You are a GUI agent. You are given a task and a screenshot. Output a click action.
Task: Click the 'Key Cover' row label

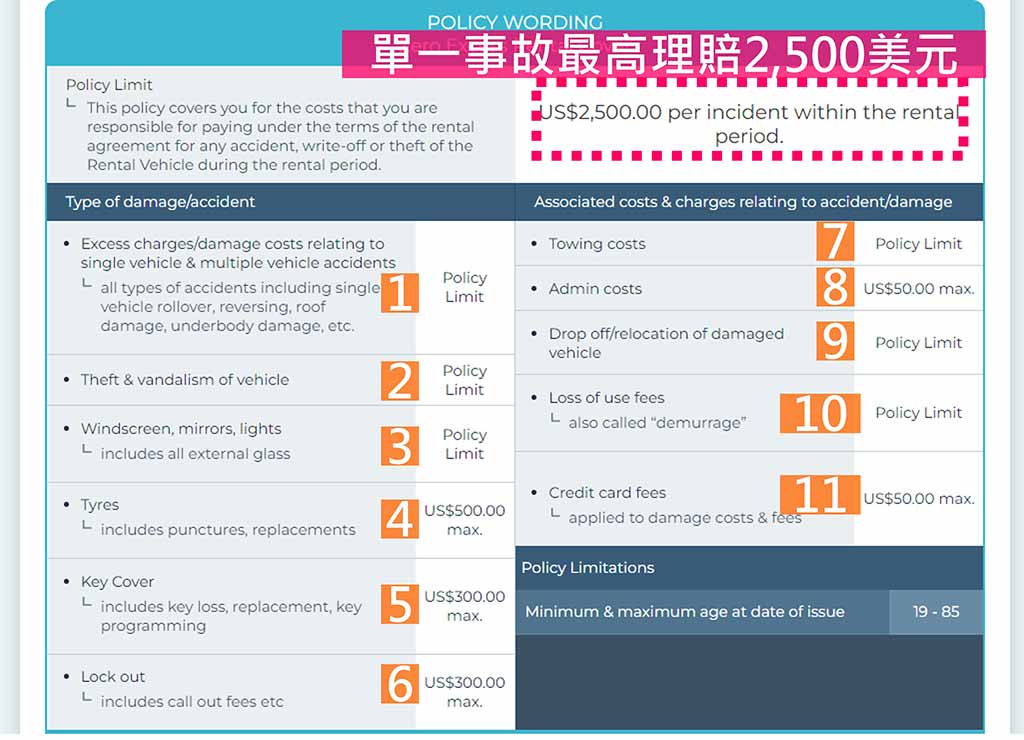coord(118,581)
